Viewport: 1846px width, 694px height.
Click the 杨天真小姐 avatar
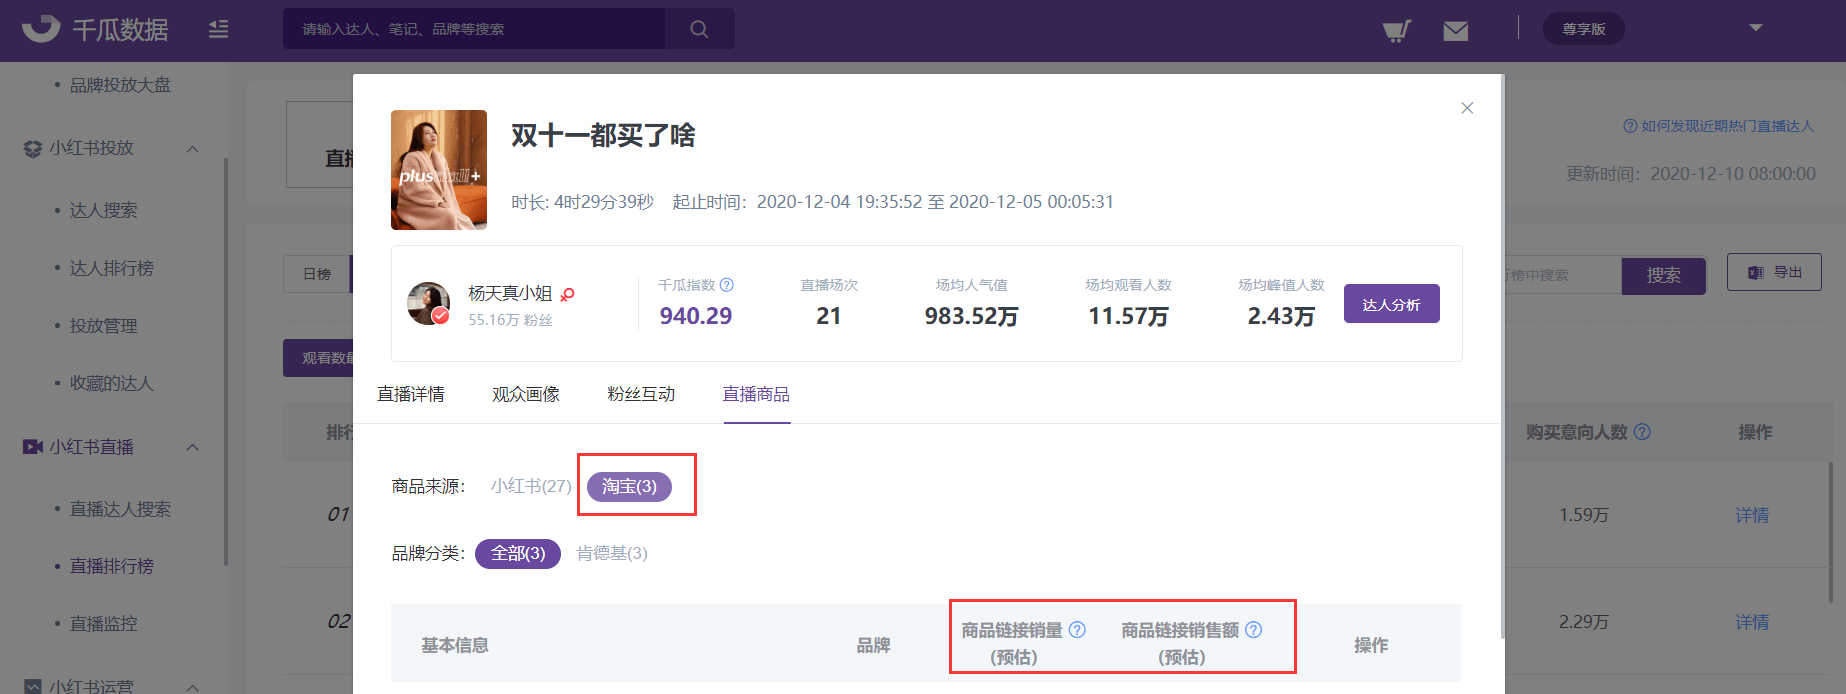(x=428, y=303)
